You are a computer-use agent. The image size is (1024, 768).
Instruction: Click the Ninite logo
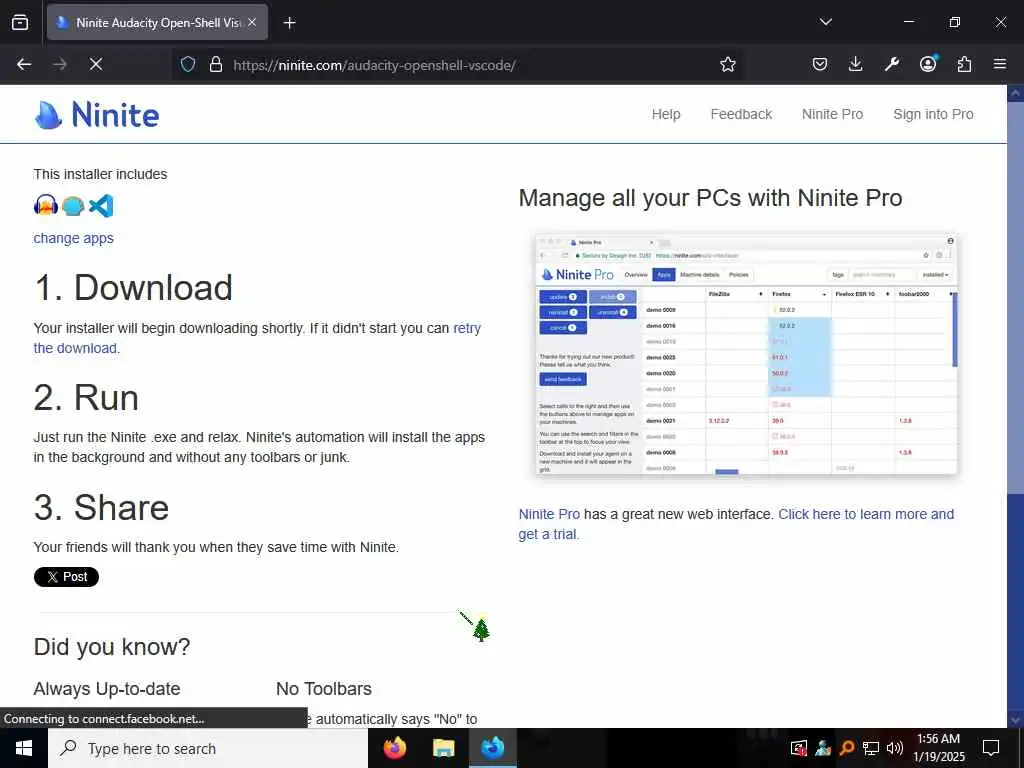click(x=97, y=115)
